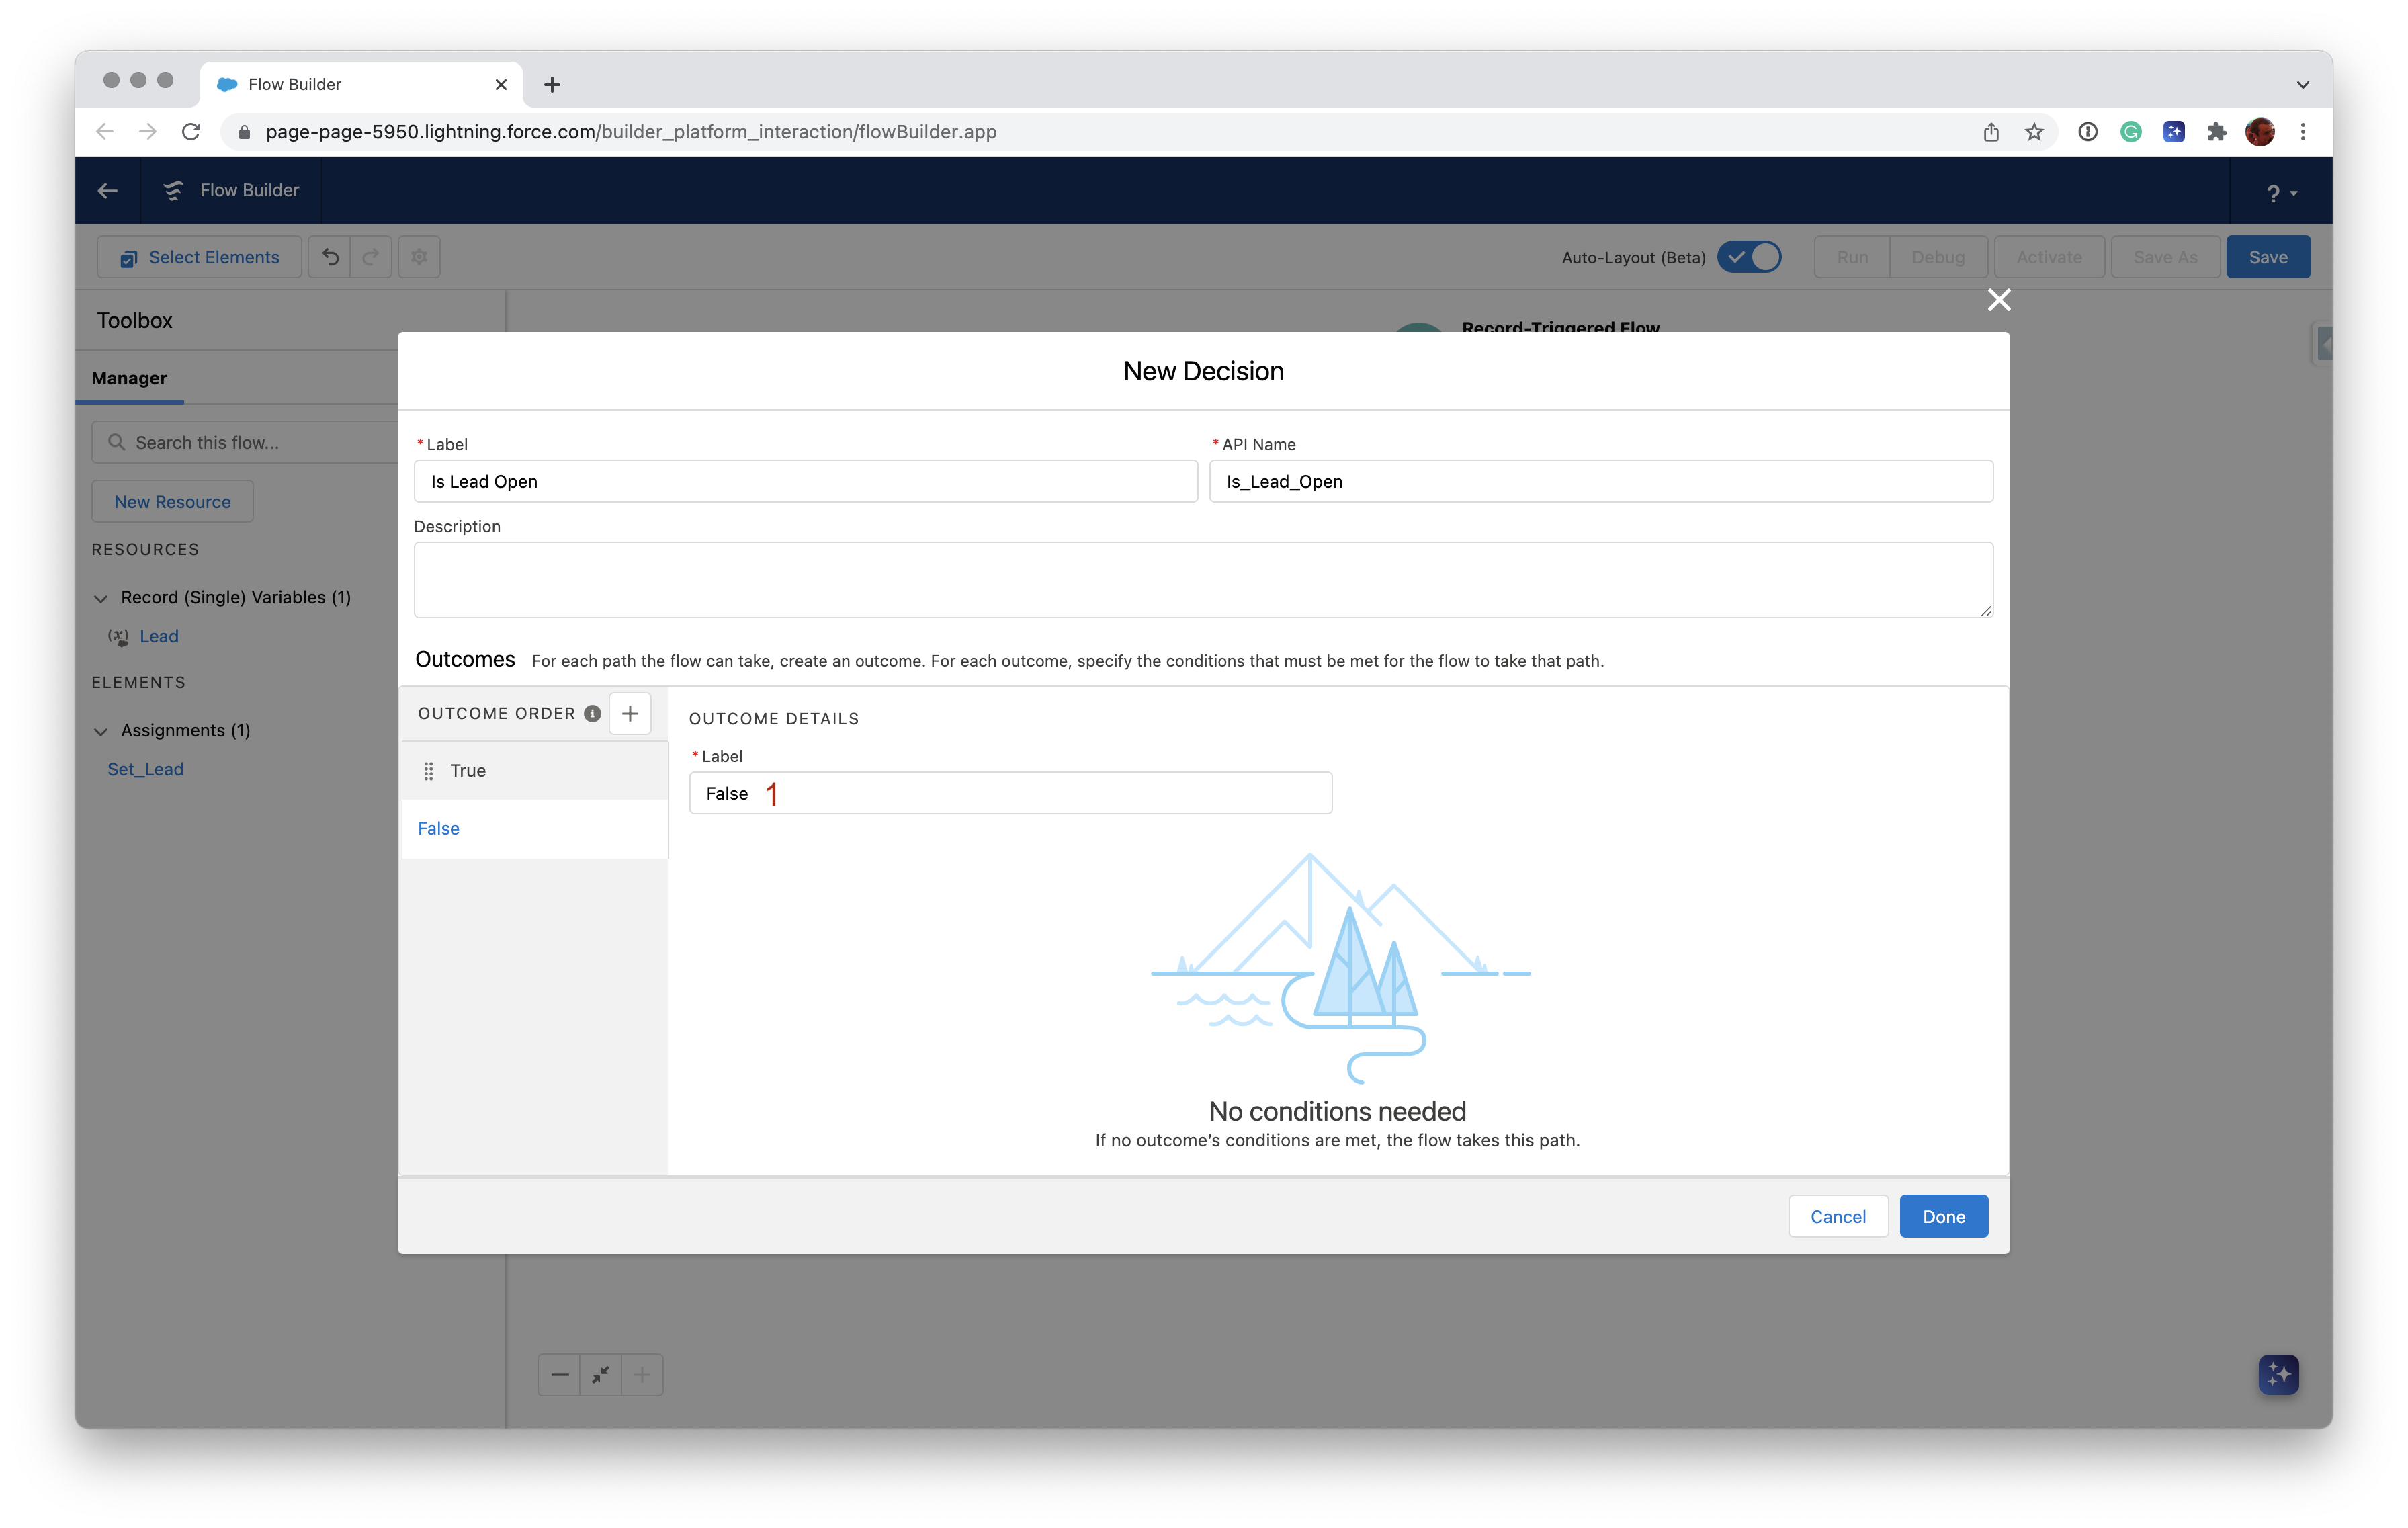Open the Set_Lead assignment element
The height and width of the screenshot is (1528, 2408).
pyautogui.click(x=145, y=768)
